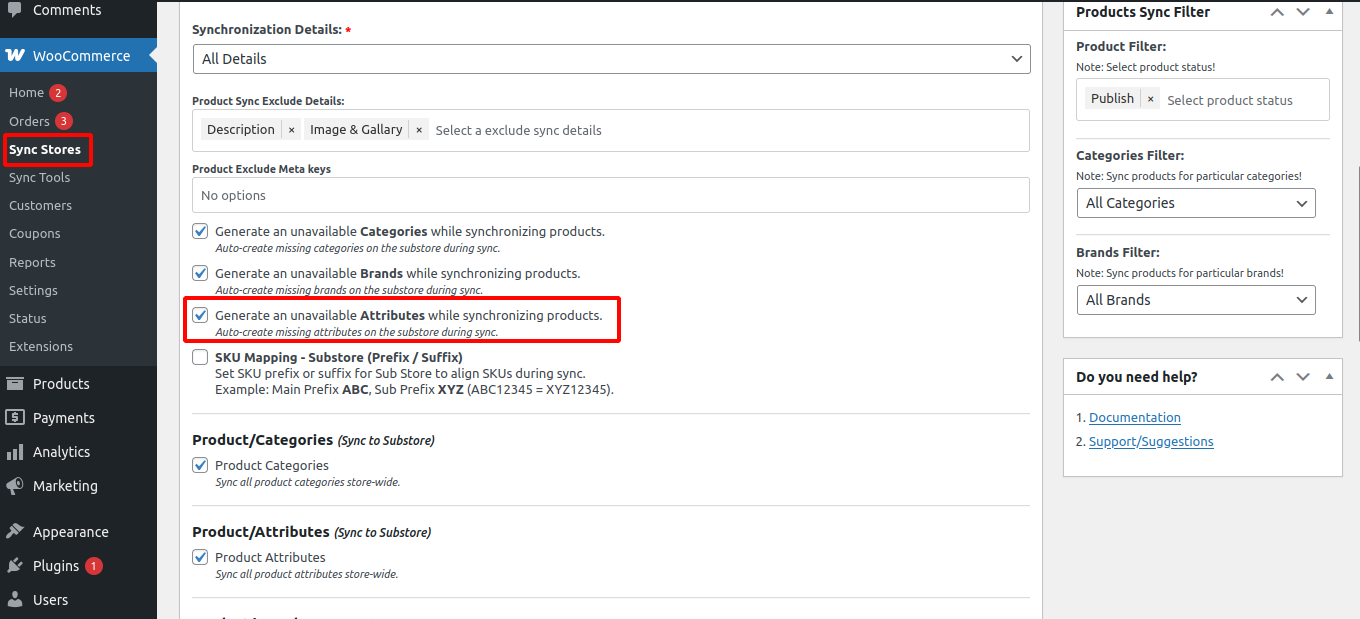Open the Synchronization Details dropdown
This screenshot has height=619, width=1360.
[610, 59]
